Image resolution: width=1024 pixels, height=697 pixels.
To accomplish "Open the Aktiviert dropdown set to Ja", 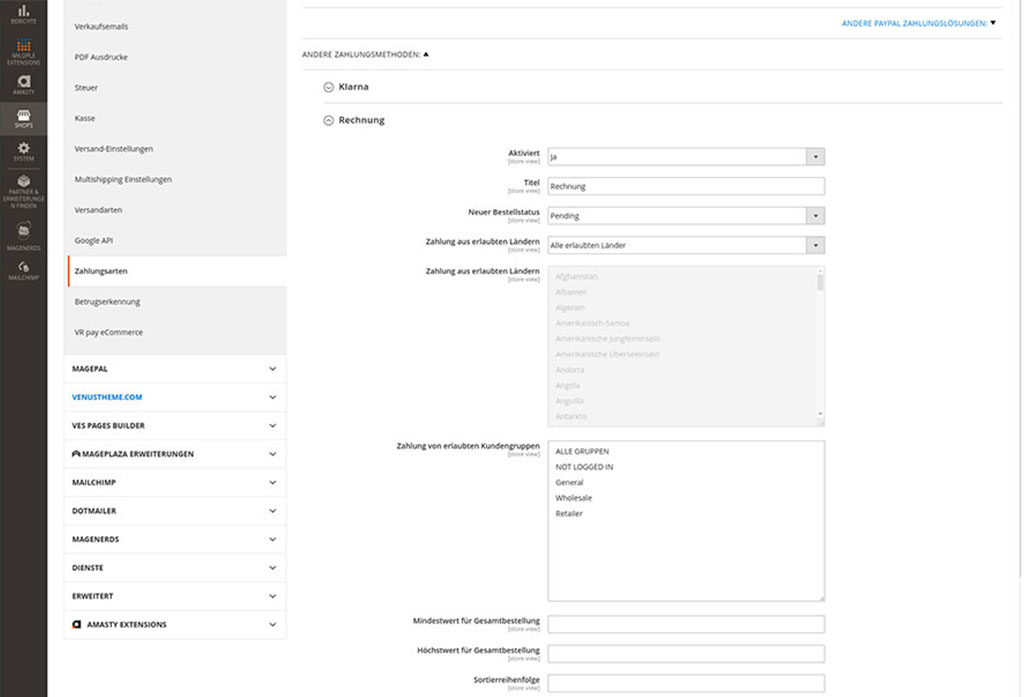I will (x=686, y=156).
